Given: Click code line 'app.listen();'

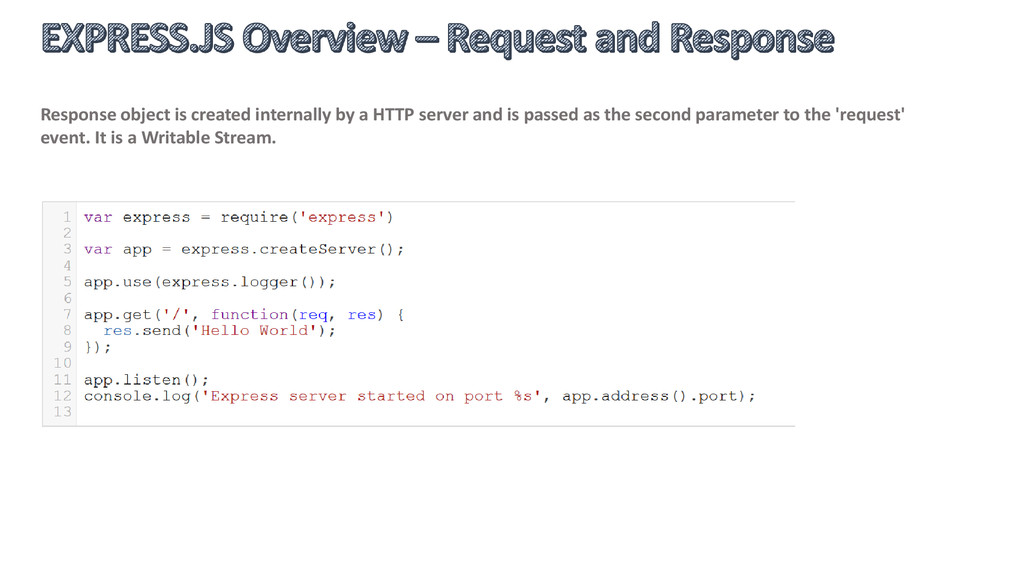Looking at the screenshot, I should tap(146, 380).
